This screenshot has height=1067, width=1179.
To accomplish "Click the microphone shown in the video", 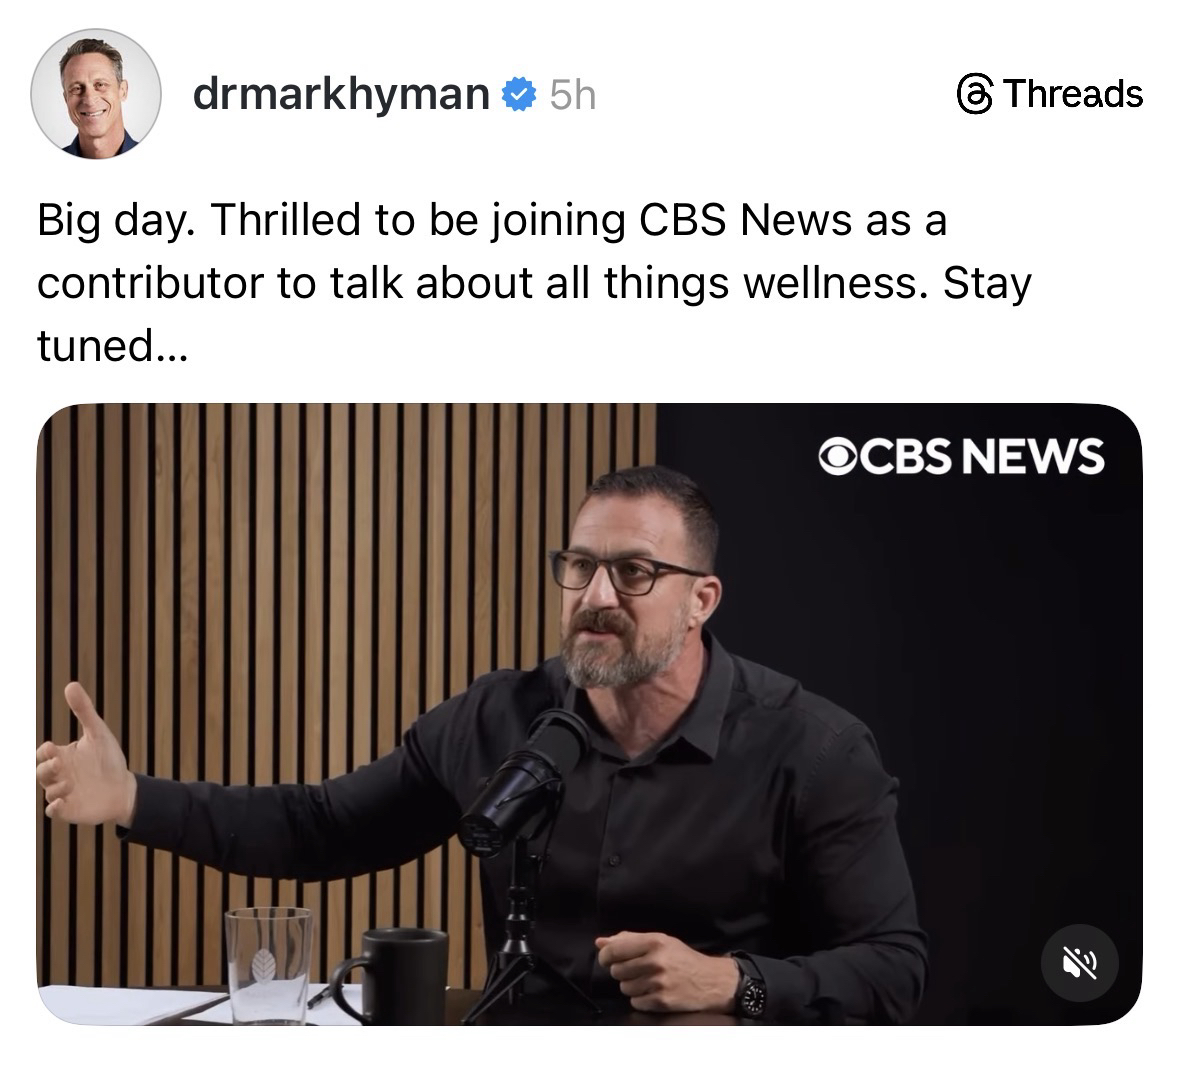I will coord(524,778).
